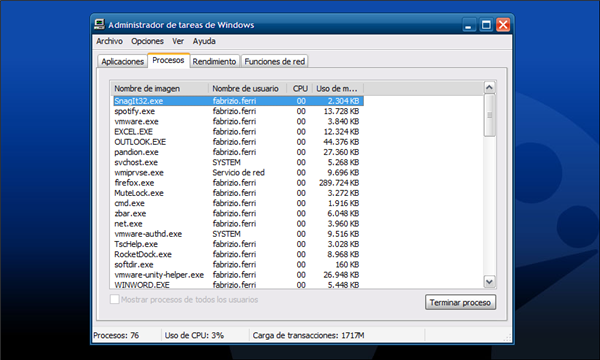Select the EXCEL.EXE process
The width and height of the screenshot is (600, 360).
click(x=238, y=132)
